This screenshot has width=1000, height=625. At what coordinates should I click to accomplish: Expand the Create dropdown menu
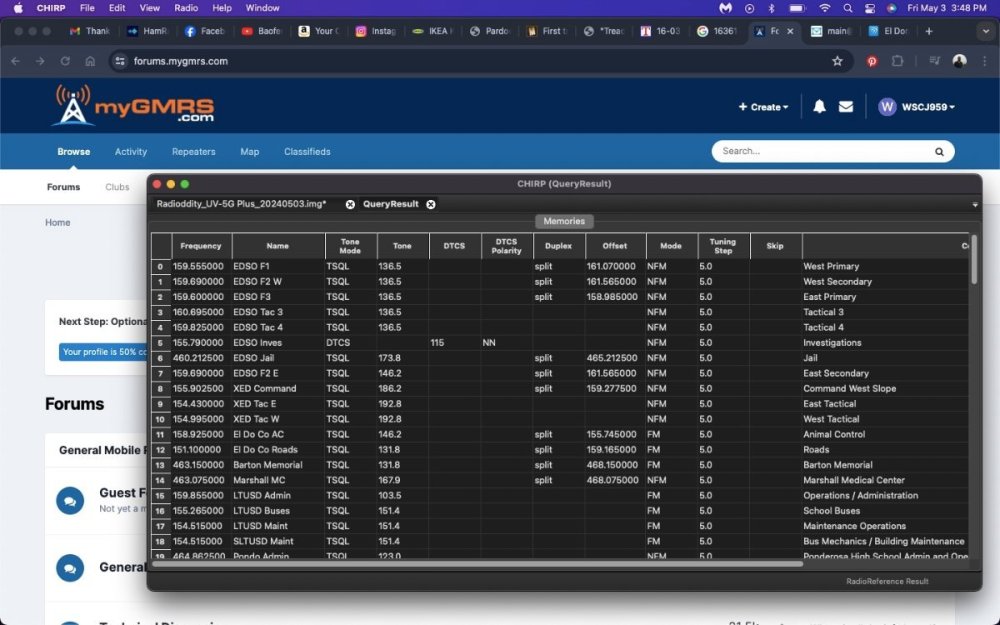click(763, 107)
